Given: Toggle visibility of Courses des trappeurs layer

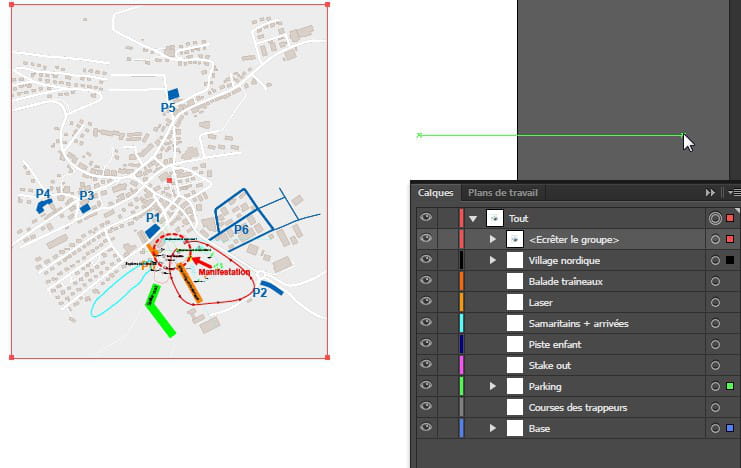Looking at the screenshot, I should click(x=426, y=407).
